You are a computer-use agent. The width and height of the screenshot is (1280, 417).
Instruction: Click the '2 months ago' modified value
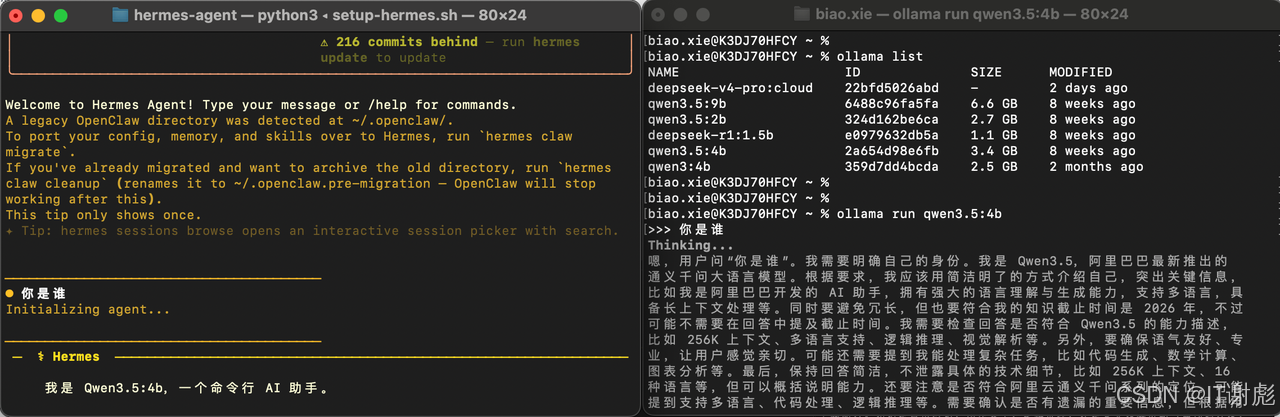coord(1096,168)
